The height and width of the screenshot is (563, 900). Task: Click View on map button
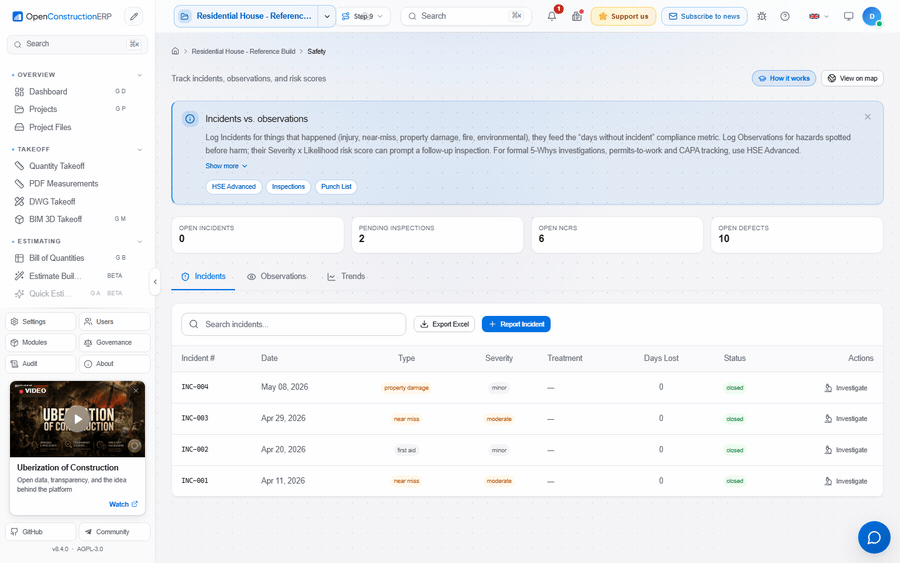pyautogui.click(x=852, y=78)
